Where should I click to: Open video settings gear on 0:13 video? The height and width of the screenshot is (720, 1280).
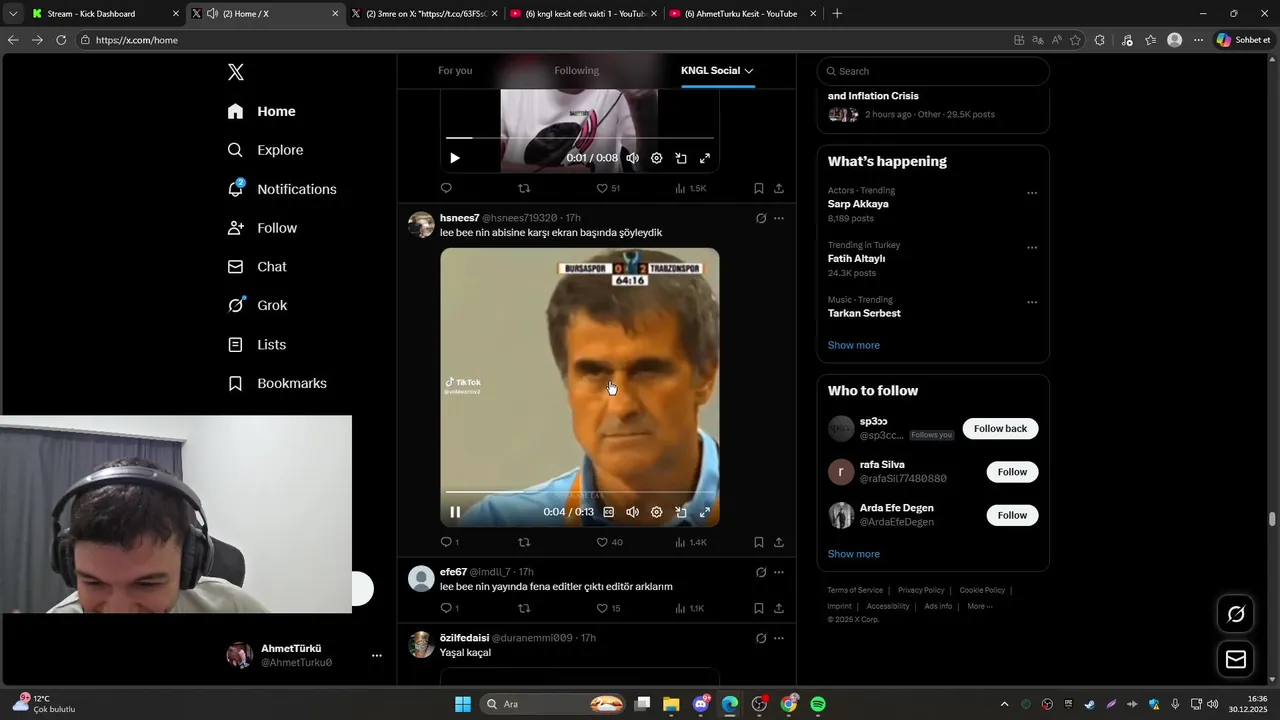pos(657,512)
